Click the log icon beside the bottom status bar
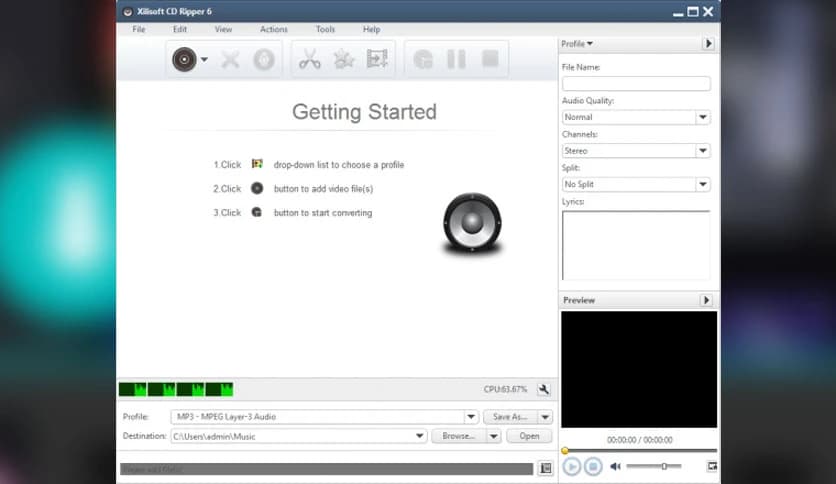The image size is (836, 484). (x=545, y=469)
